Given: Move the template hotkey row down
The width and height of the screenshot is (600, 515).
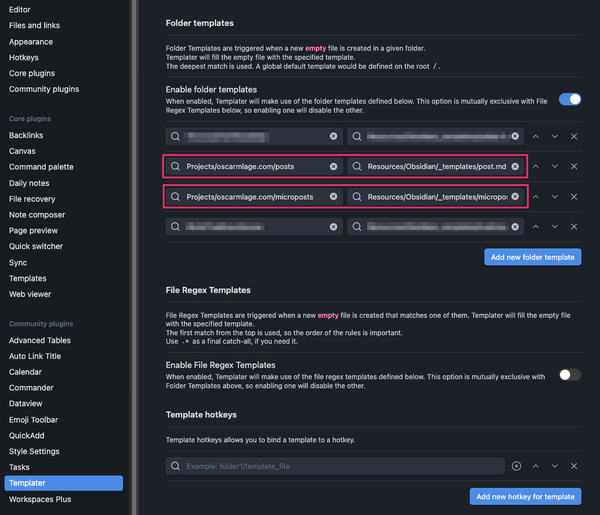Looking at the screenshot, I should [x=555, y=466].
